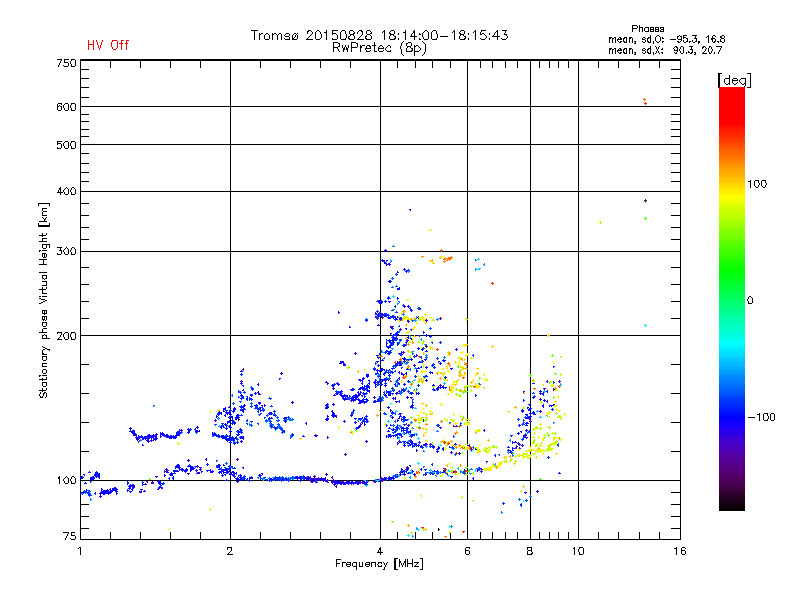This screenshot has height=600, width=800.
Task: Click the '1' frequency axis tick
Action: coord(80,551)
